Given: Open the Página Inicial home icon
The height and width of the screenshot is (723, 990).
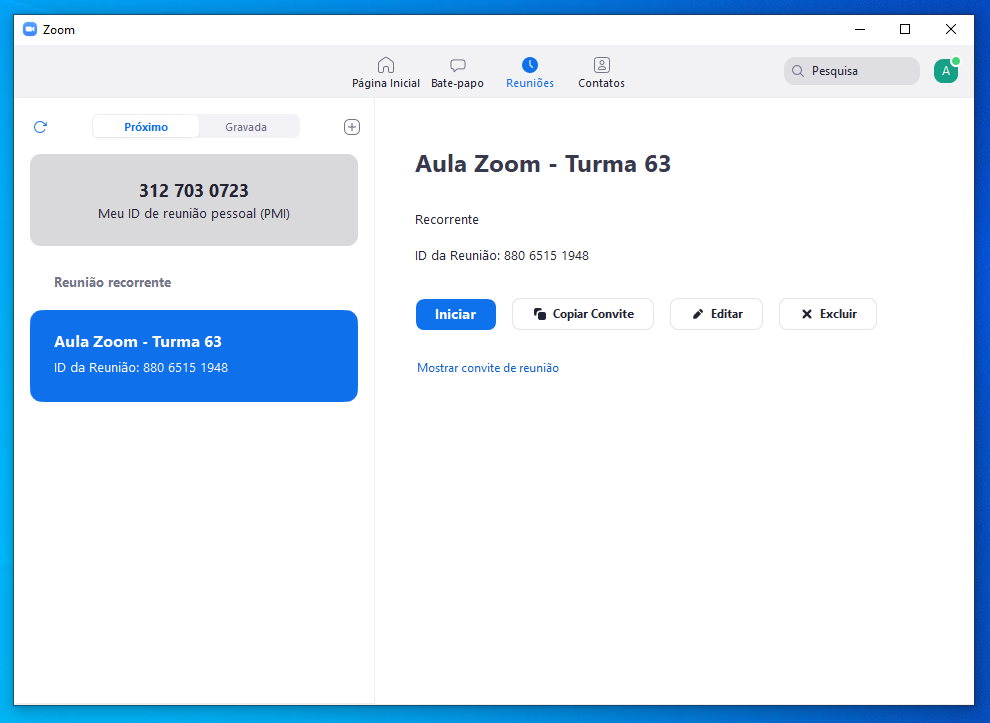Looking at the screenshot, I should [385, 66].
